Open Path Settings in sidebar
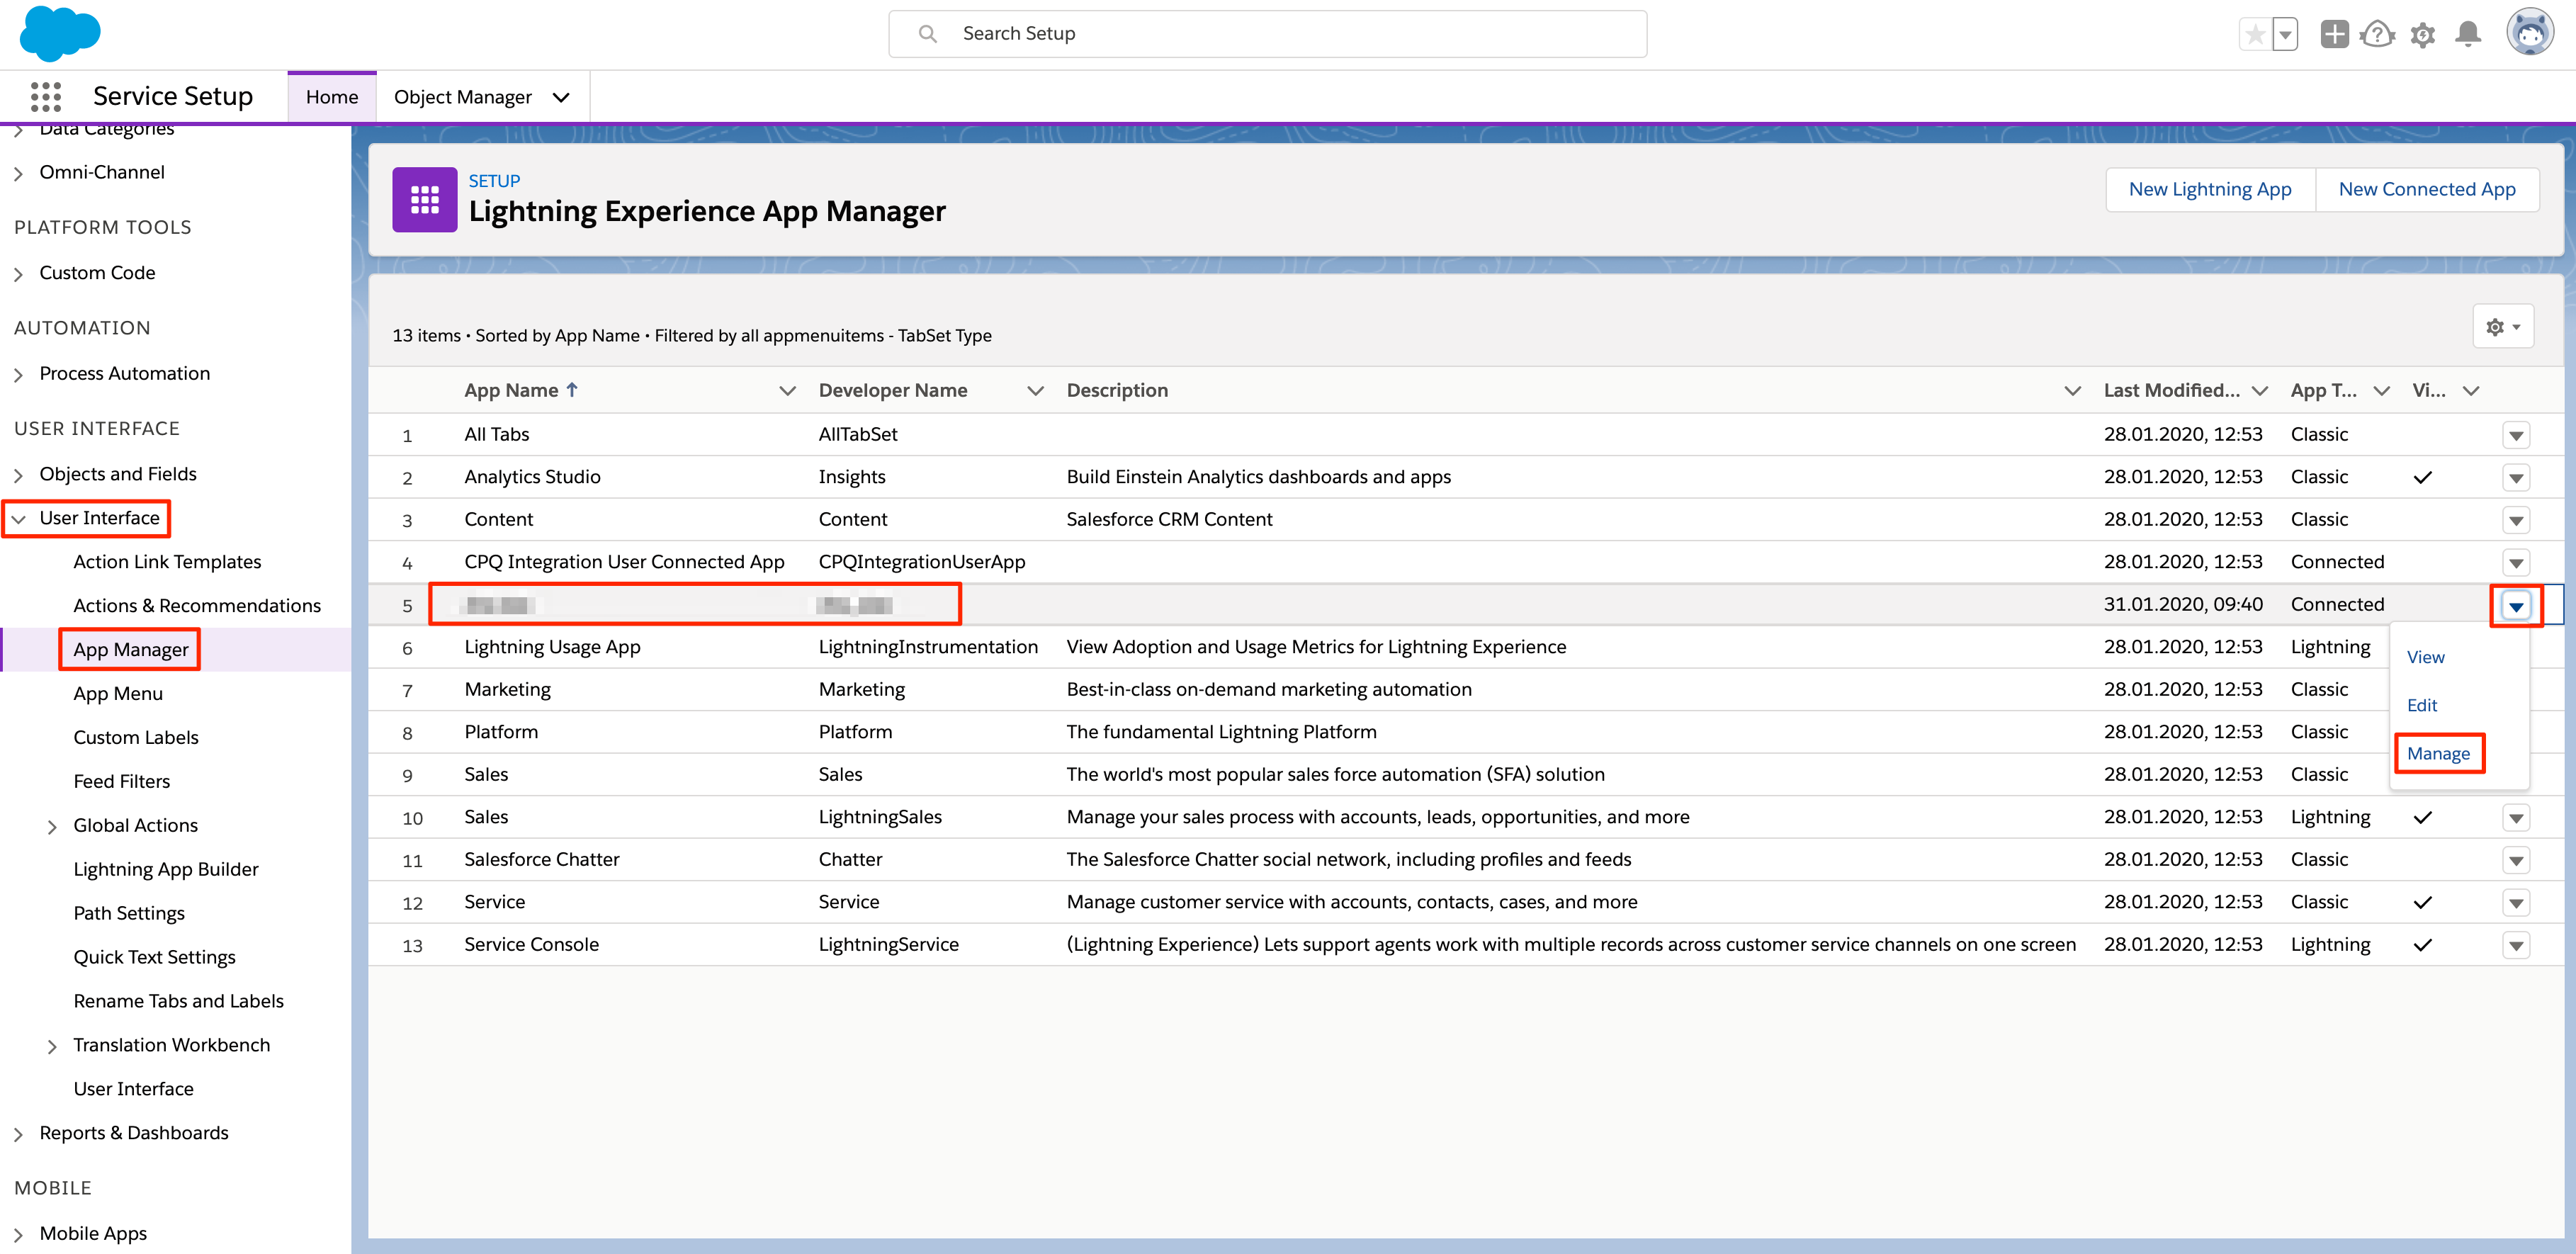This screenshot has height=1254, width=2576. 129,914
